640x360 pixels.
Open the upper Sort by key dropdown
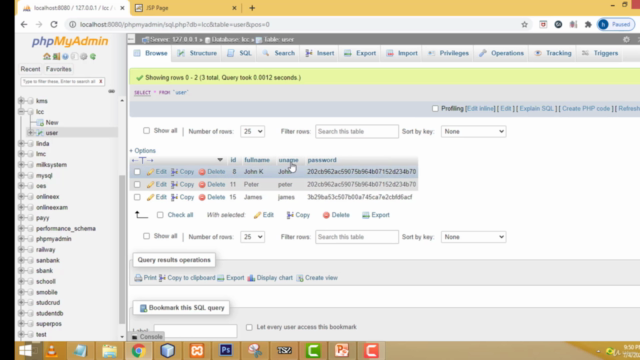(x=473, y=131)
